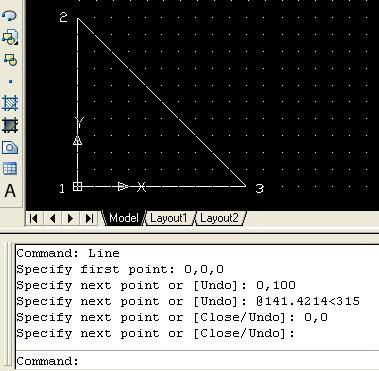Click into the Command prompt line

coord(197,361)
